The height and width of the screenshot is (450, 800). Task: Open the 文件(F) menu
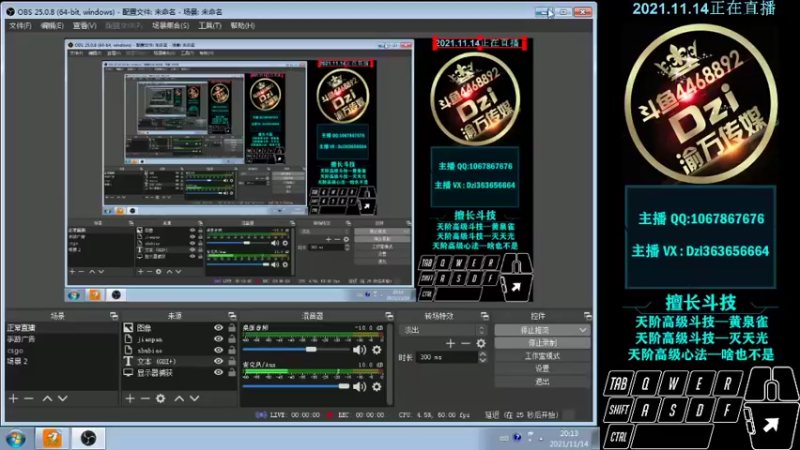pyautogui.click(x=20, y=26)
